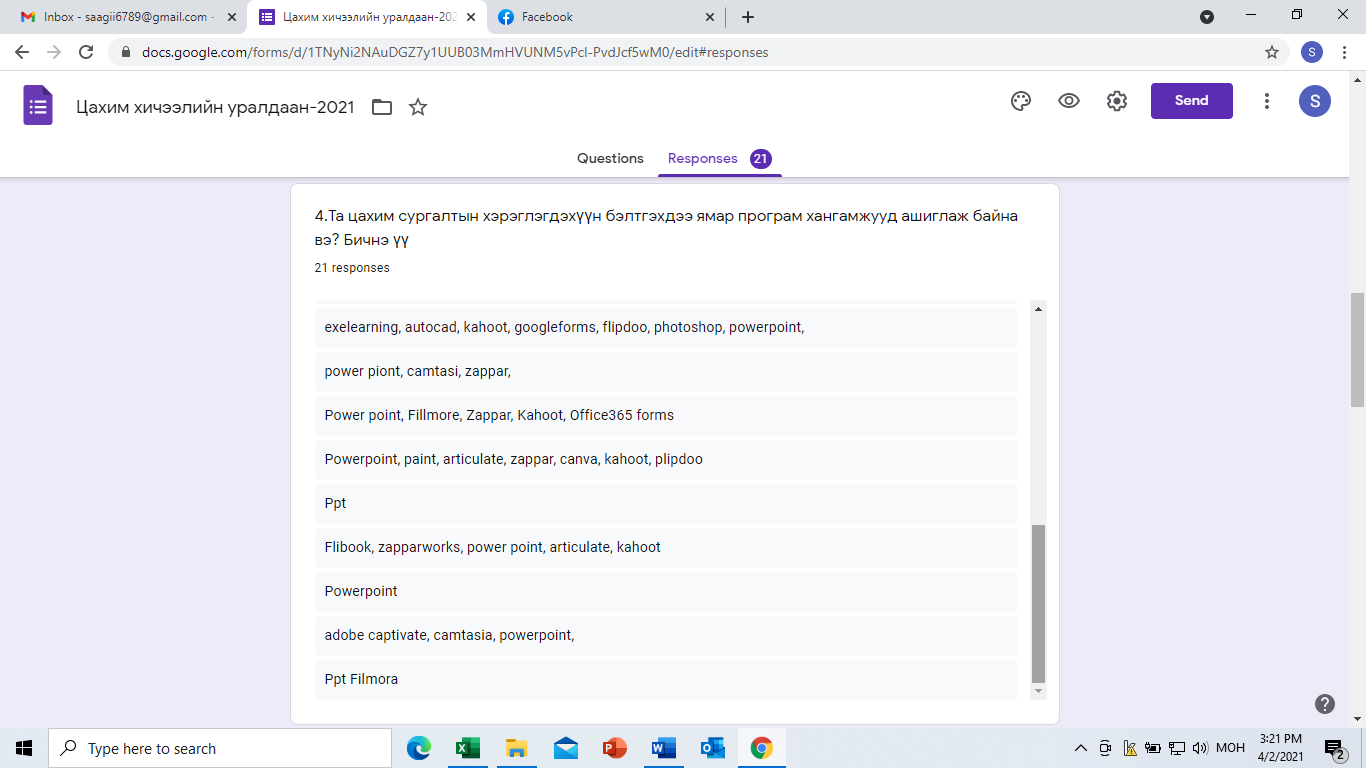Select response 'adobe captivate, camtasia, powerpoint,'

(x=666, y=635)
